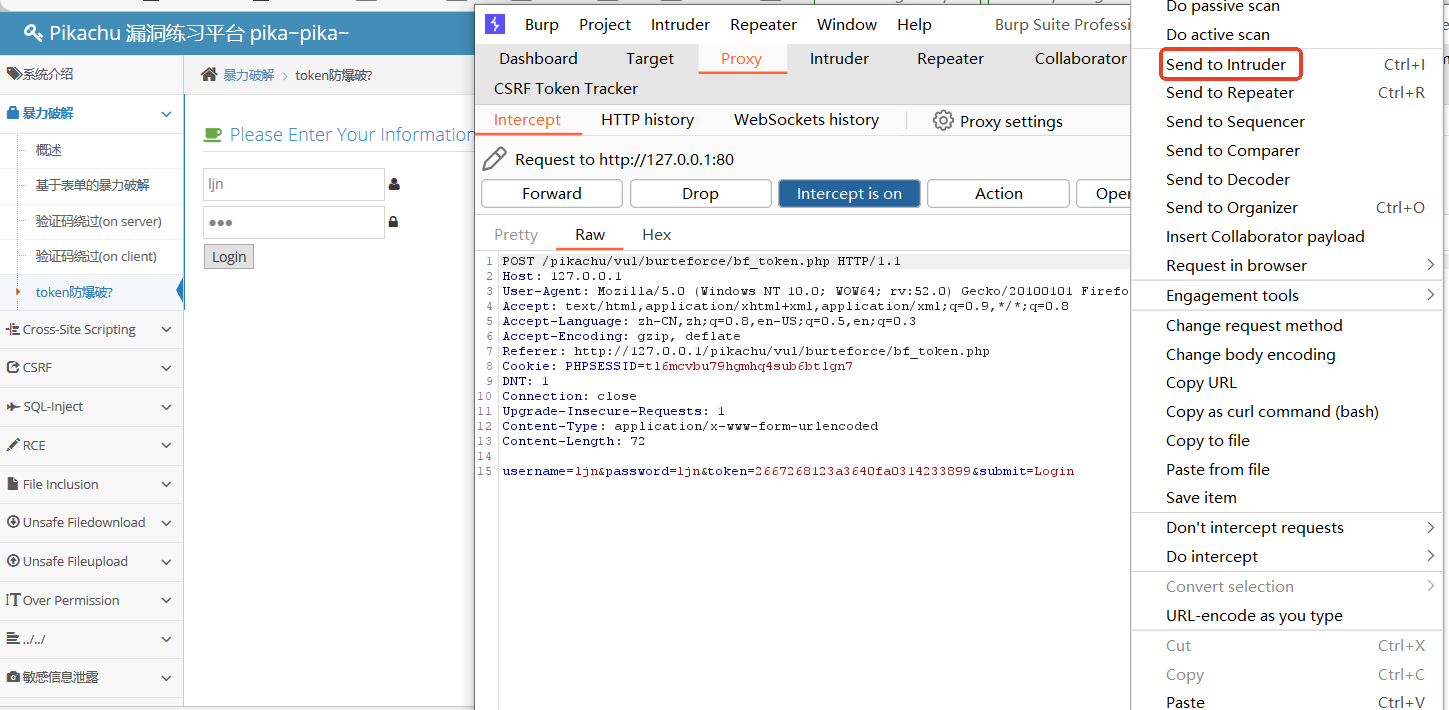Click the pencil icon beside RCE

point(13,445)
